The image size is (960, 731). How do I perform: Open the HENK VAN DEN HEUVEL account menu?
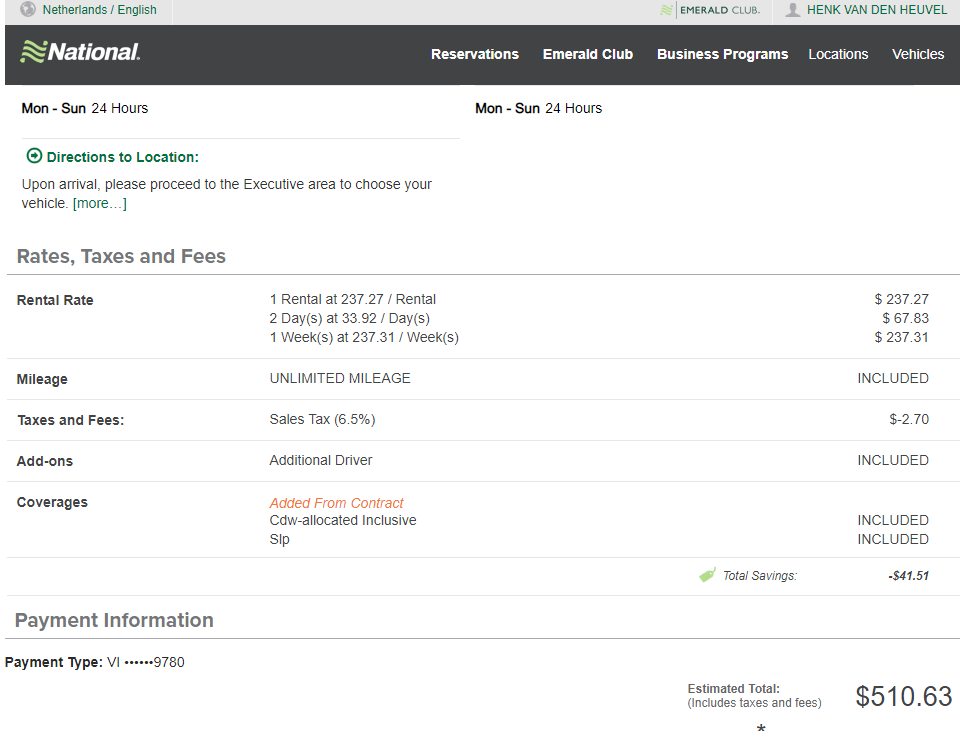877,10
